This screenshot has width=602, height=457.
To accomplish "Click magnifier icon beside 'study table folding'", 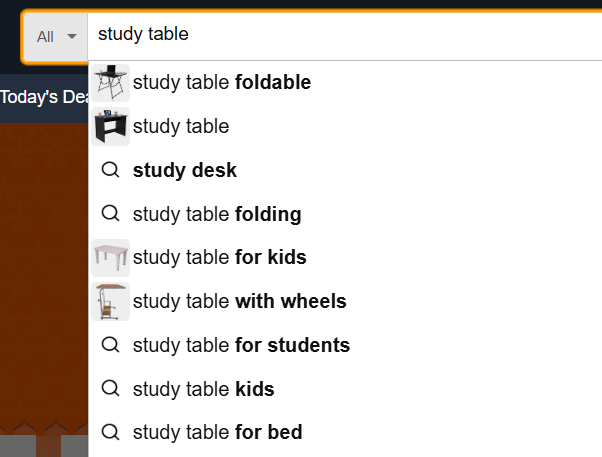I will [111, 214].
